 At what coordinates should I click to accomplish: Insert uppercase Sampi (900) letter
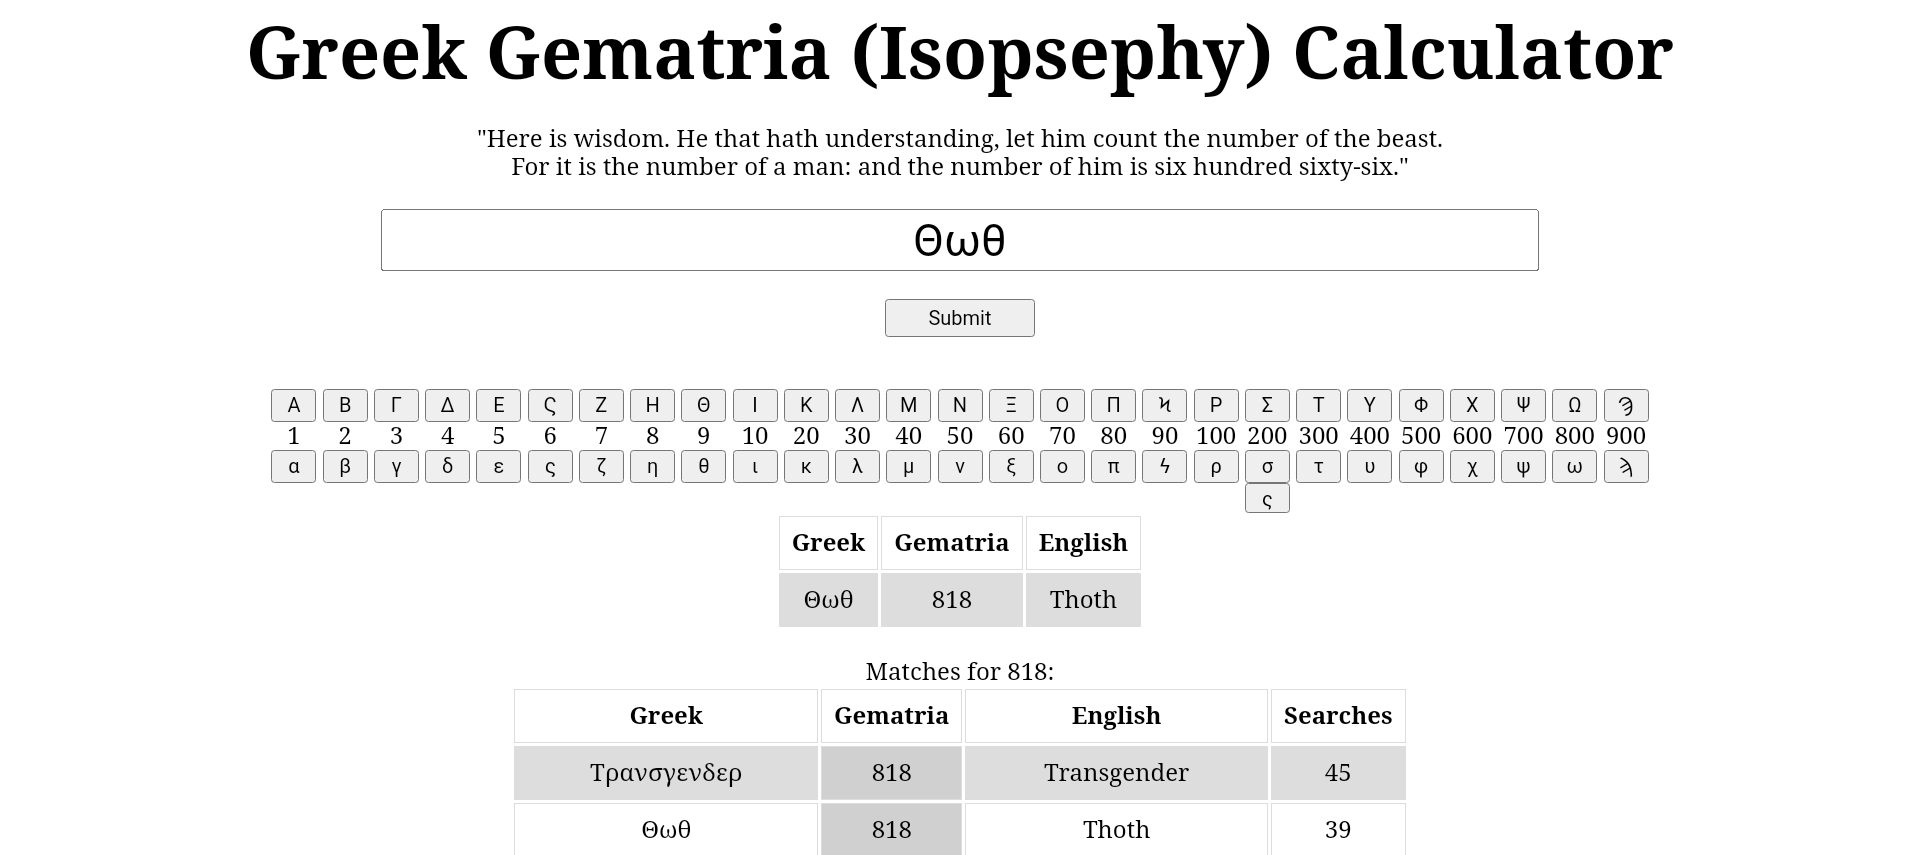(1626, 405)
